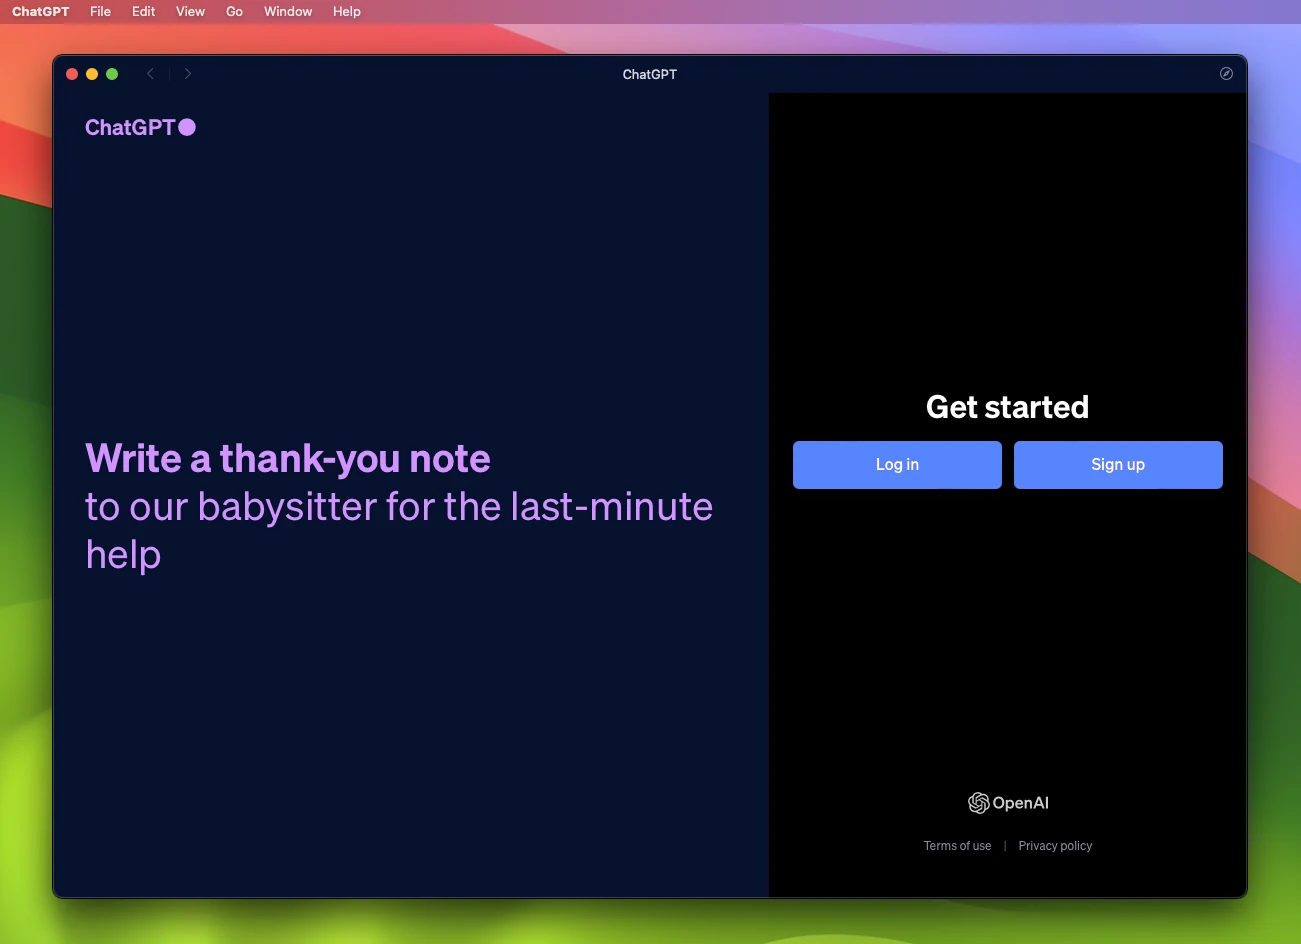Click the green full-screen window control

click(112, 73)
